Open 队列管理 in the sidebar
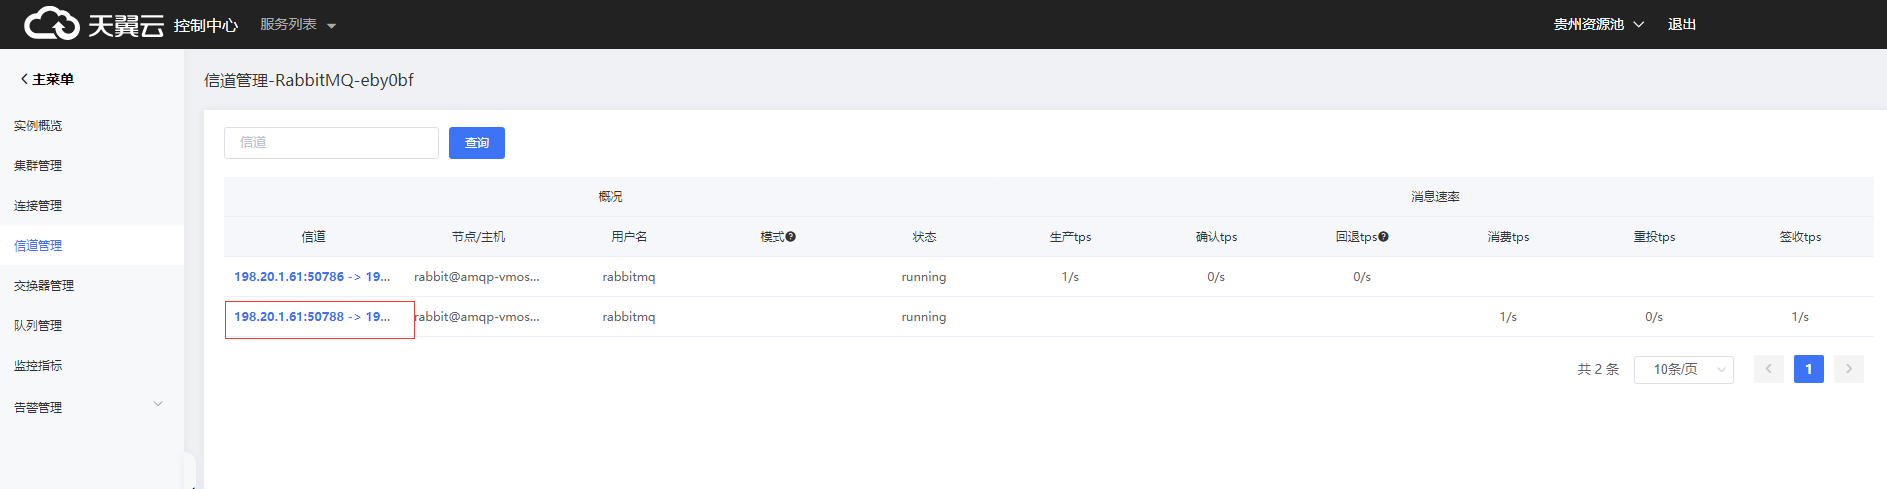Screen dimensions: 1887x489 [38, 326]
